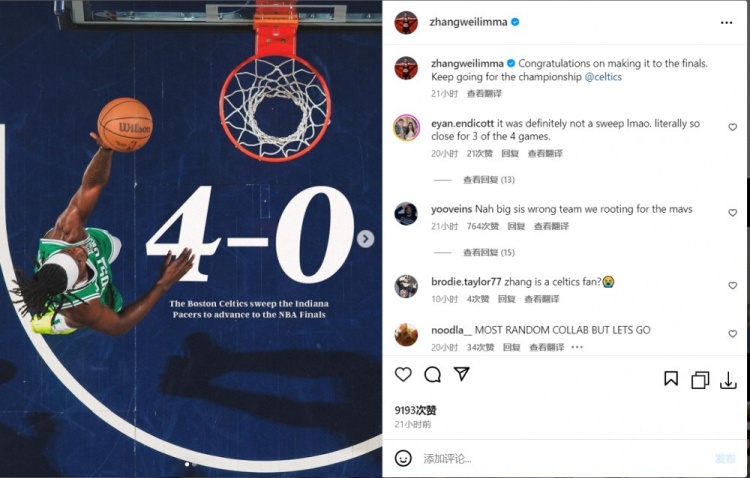This screenshot has height=478, width=750.
Task: Open emoji picker in comment box
Action: 403,458
